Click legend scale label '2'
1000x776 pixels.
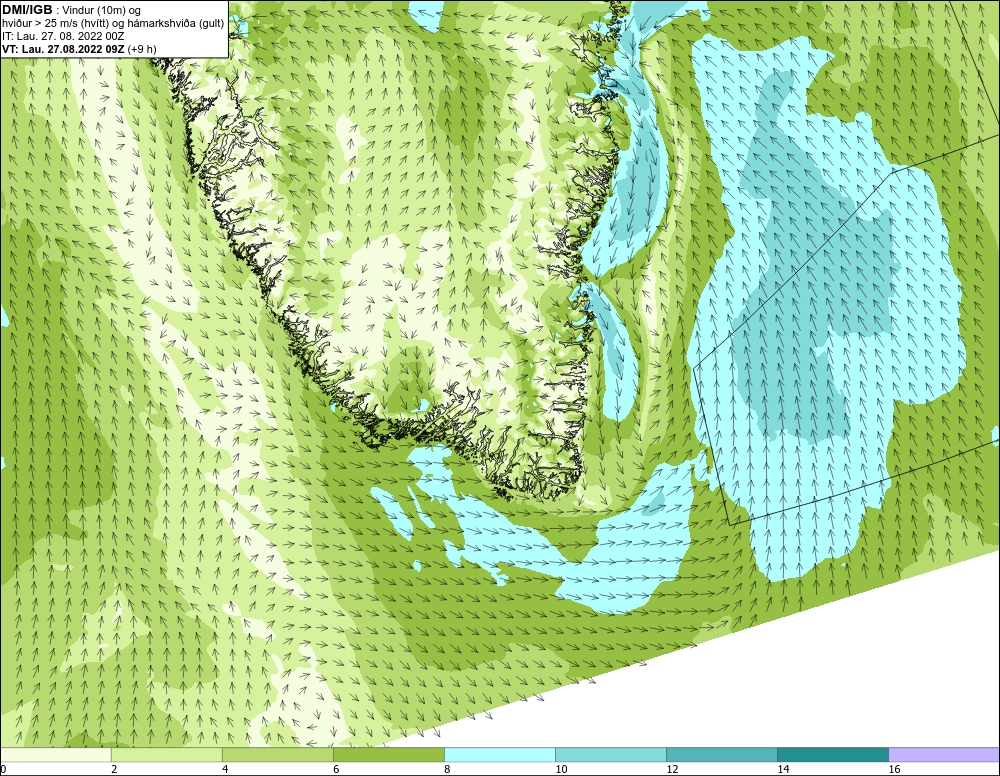tap(114, 770)
